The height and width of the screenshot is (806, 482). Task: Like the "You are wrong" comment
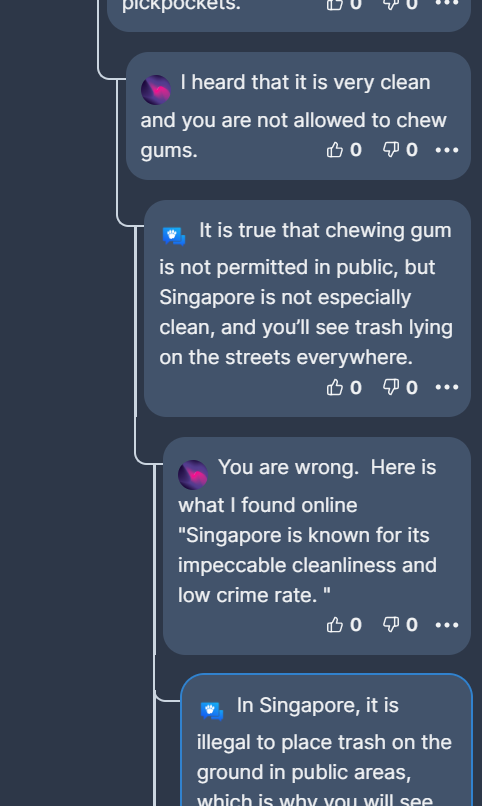(x=335, y=625)
